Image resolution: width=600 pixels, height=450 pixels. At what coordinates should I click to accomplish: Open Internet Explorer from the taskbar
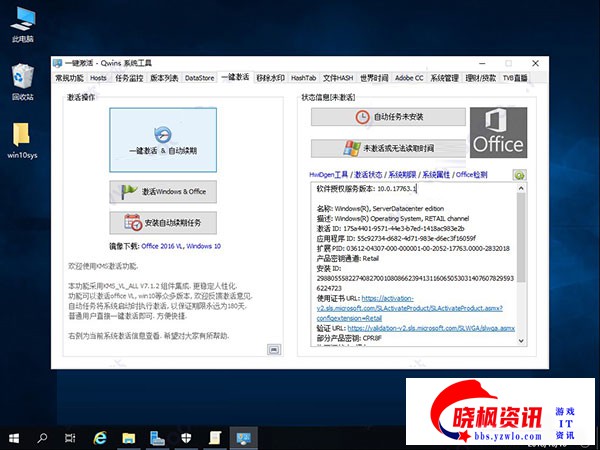(101, 437)
